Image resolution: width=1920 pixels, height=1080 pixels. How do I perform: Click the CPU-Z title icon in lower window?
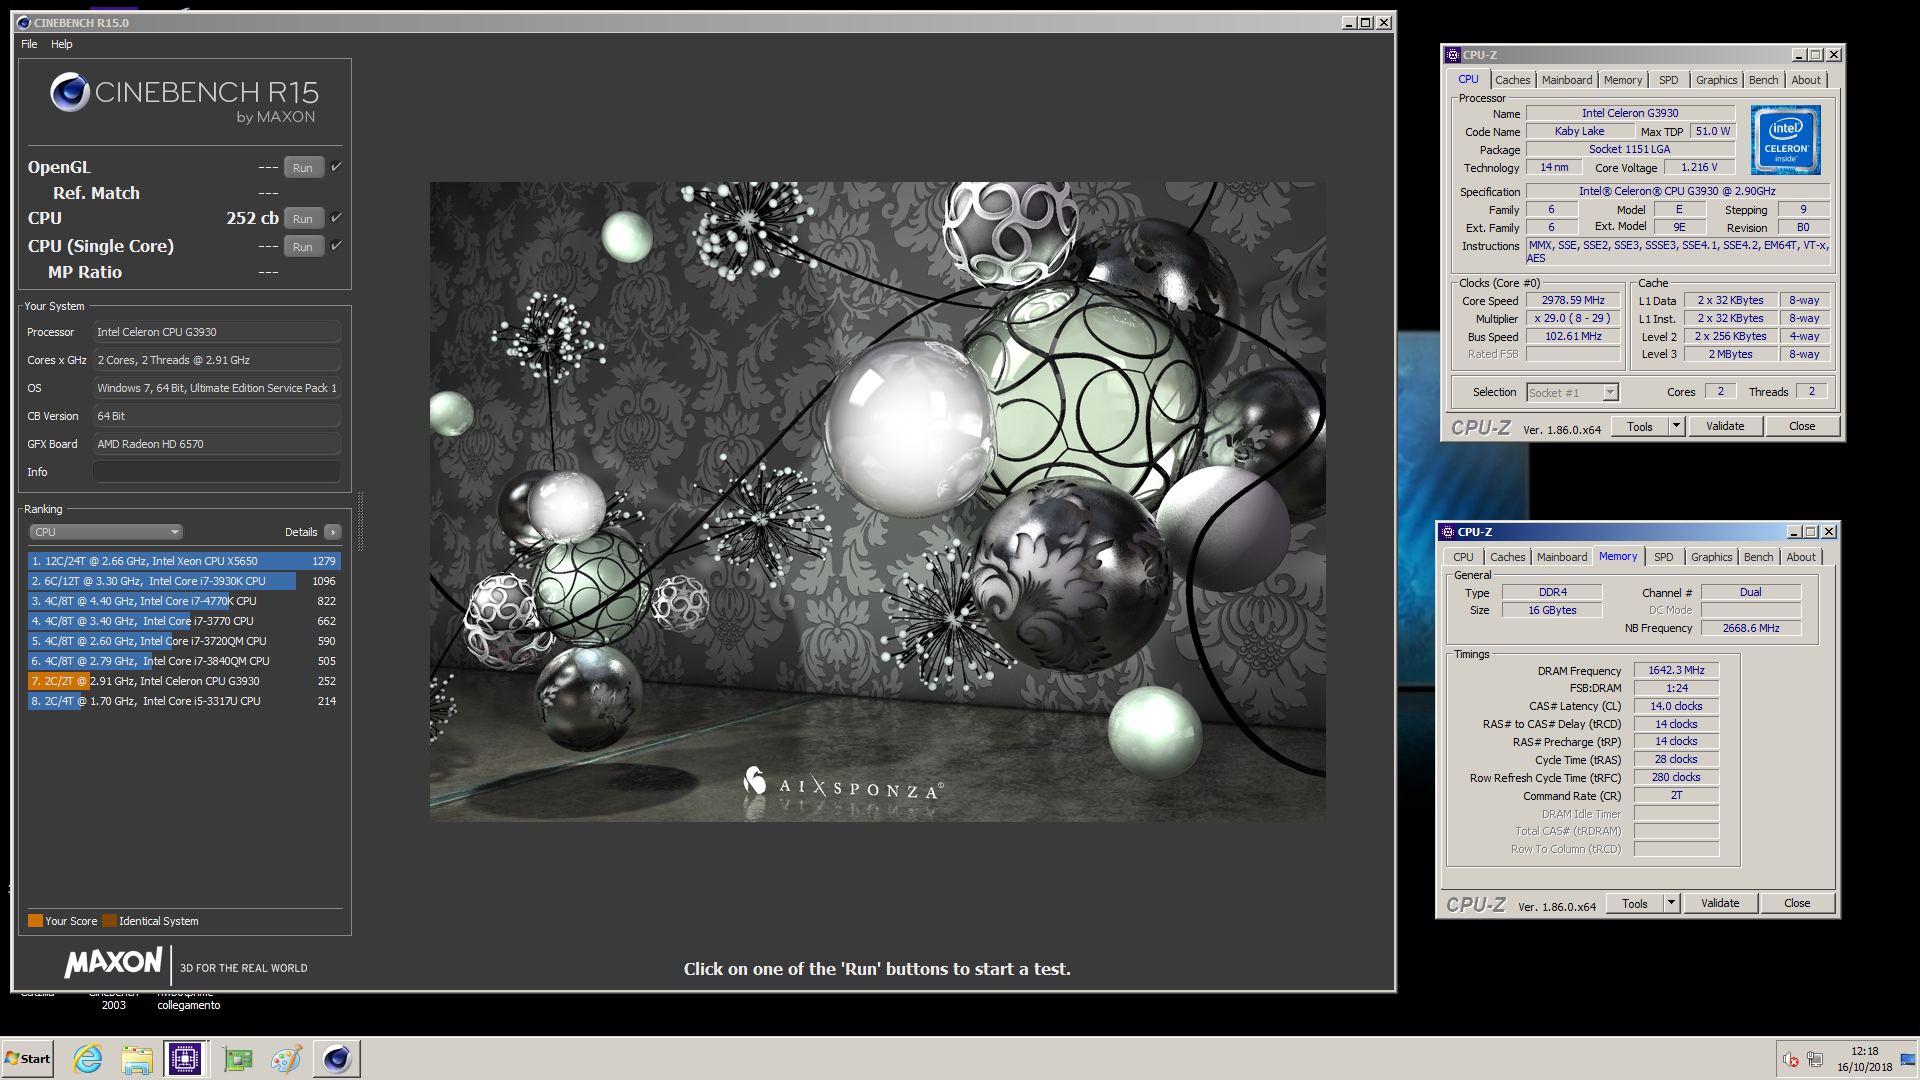[x=1448, y=532]
